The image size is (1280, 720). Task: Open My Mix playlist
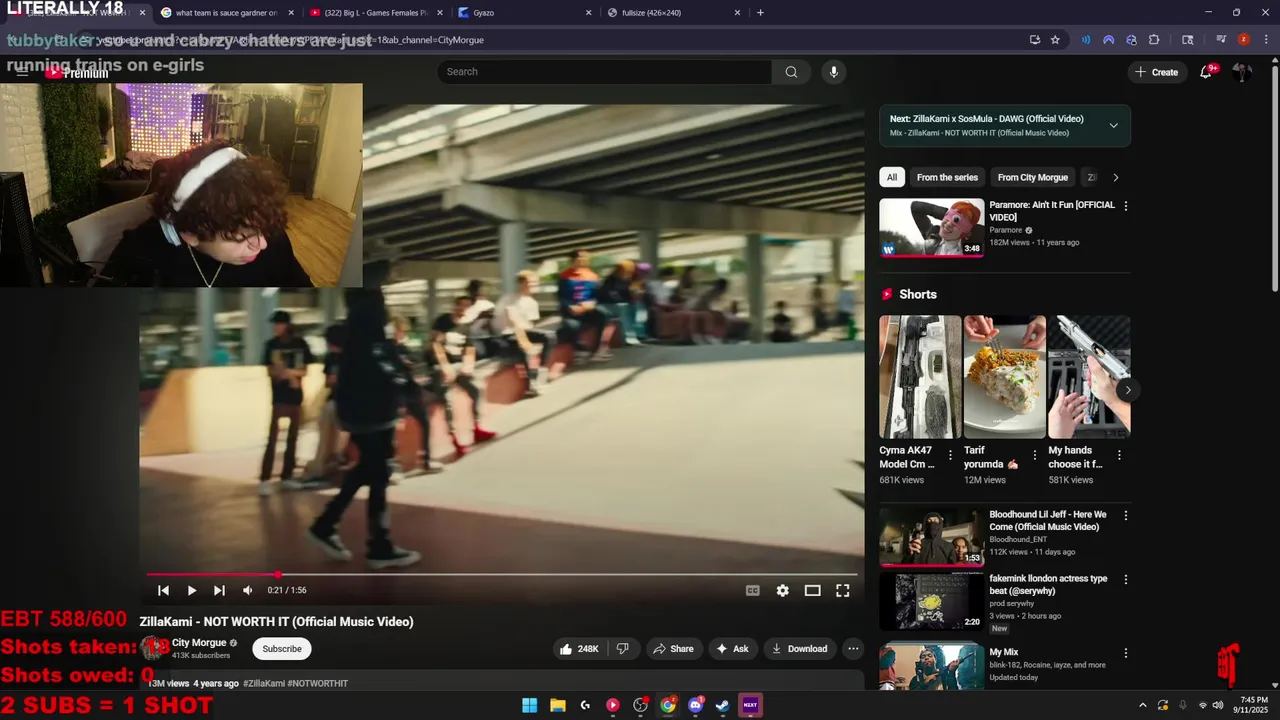point(932,667)
